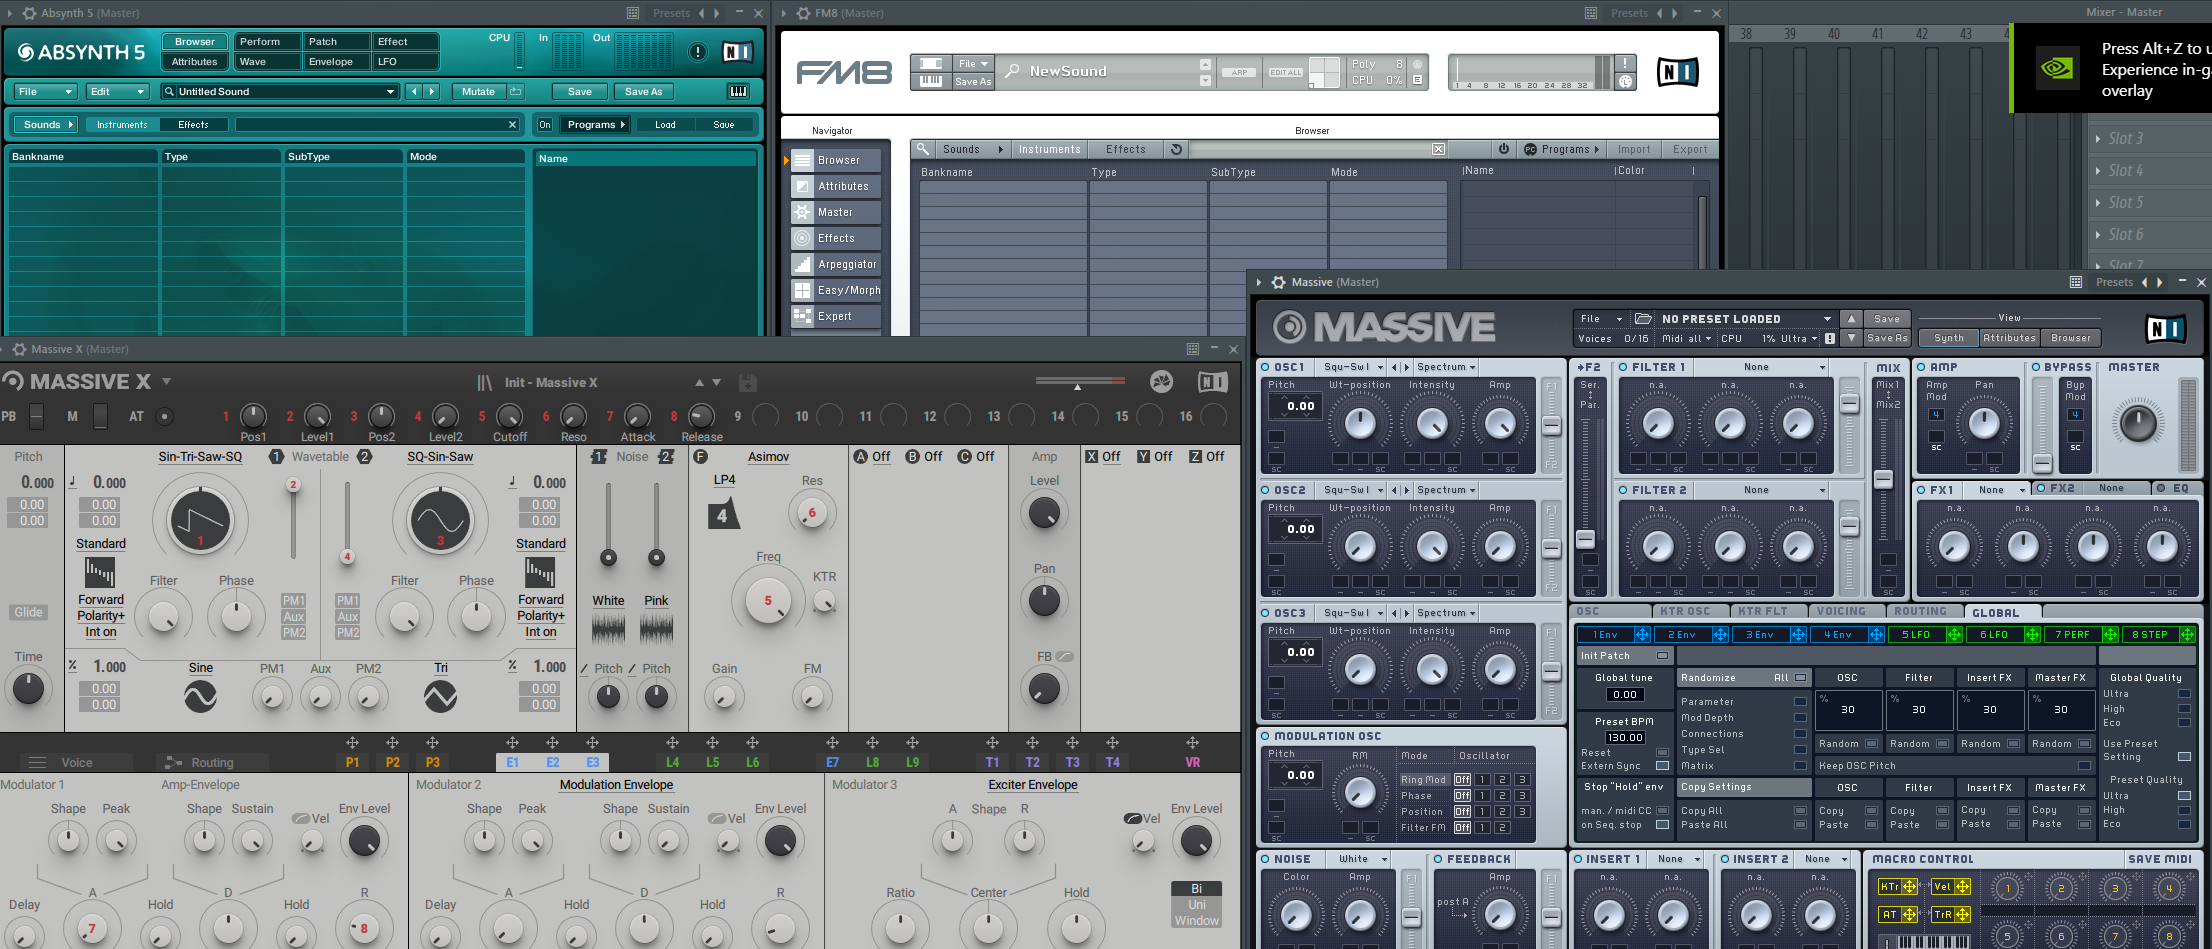Select the E1 modulation slot in Massive X

pyautogui.click(x=513, y=762)
